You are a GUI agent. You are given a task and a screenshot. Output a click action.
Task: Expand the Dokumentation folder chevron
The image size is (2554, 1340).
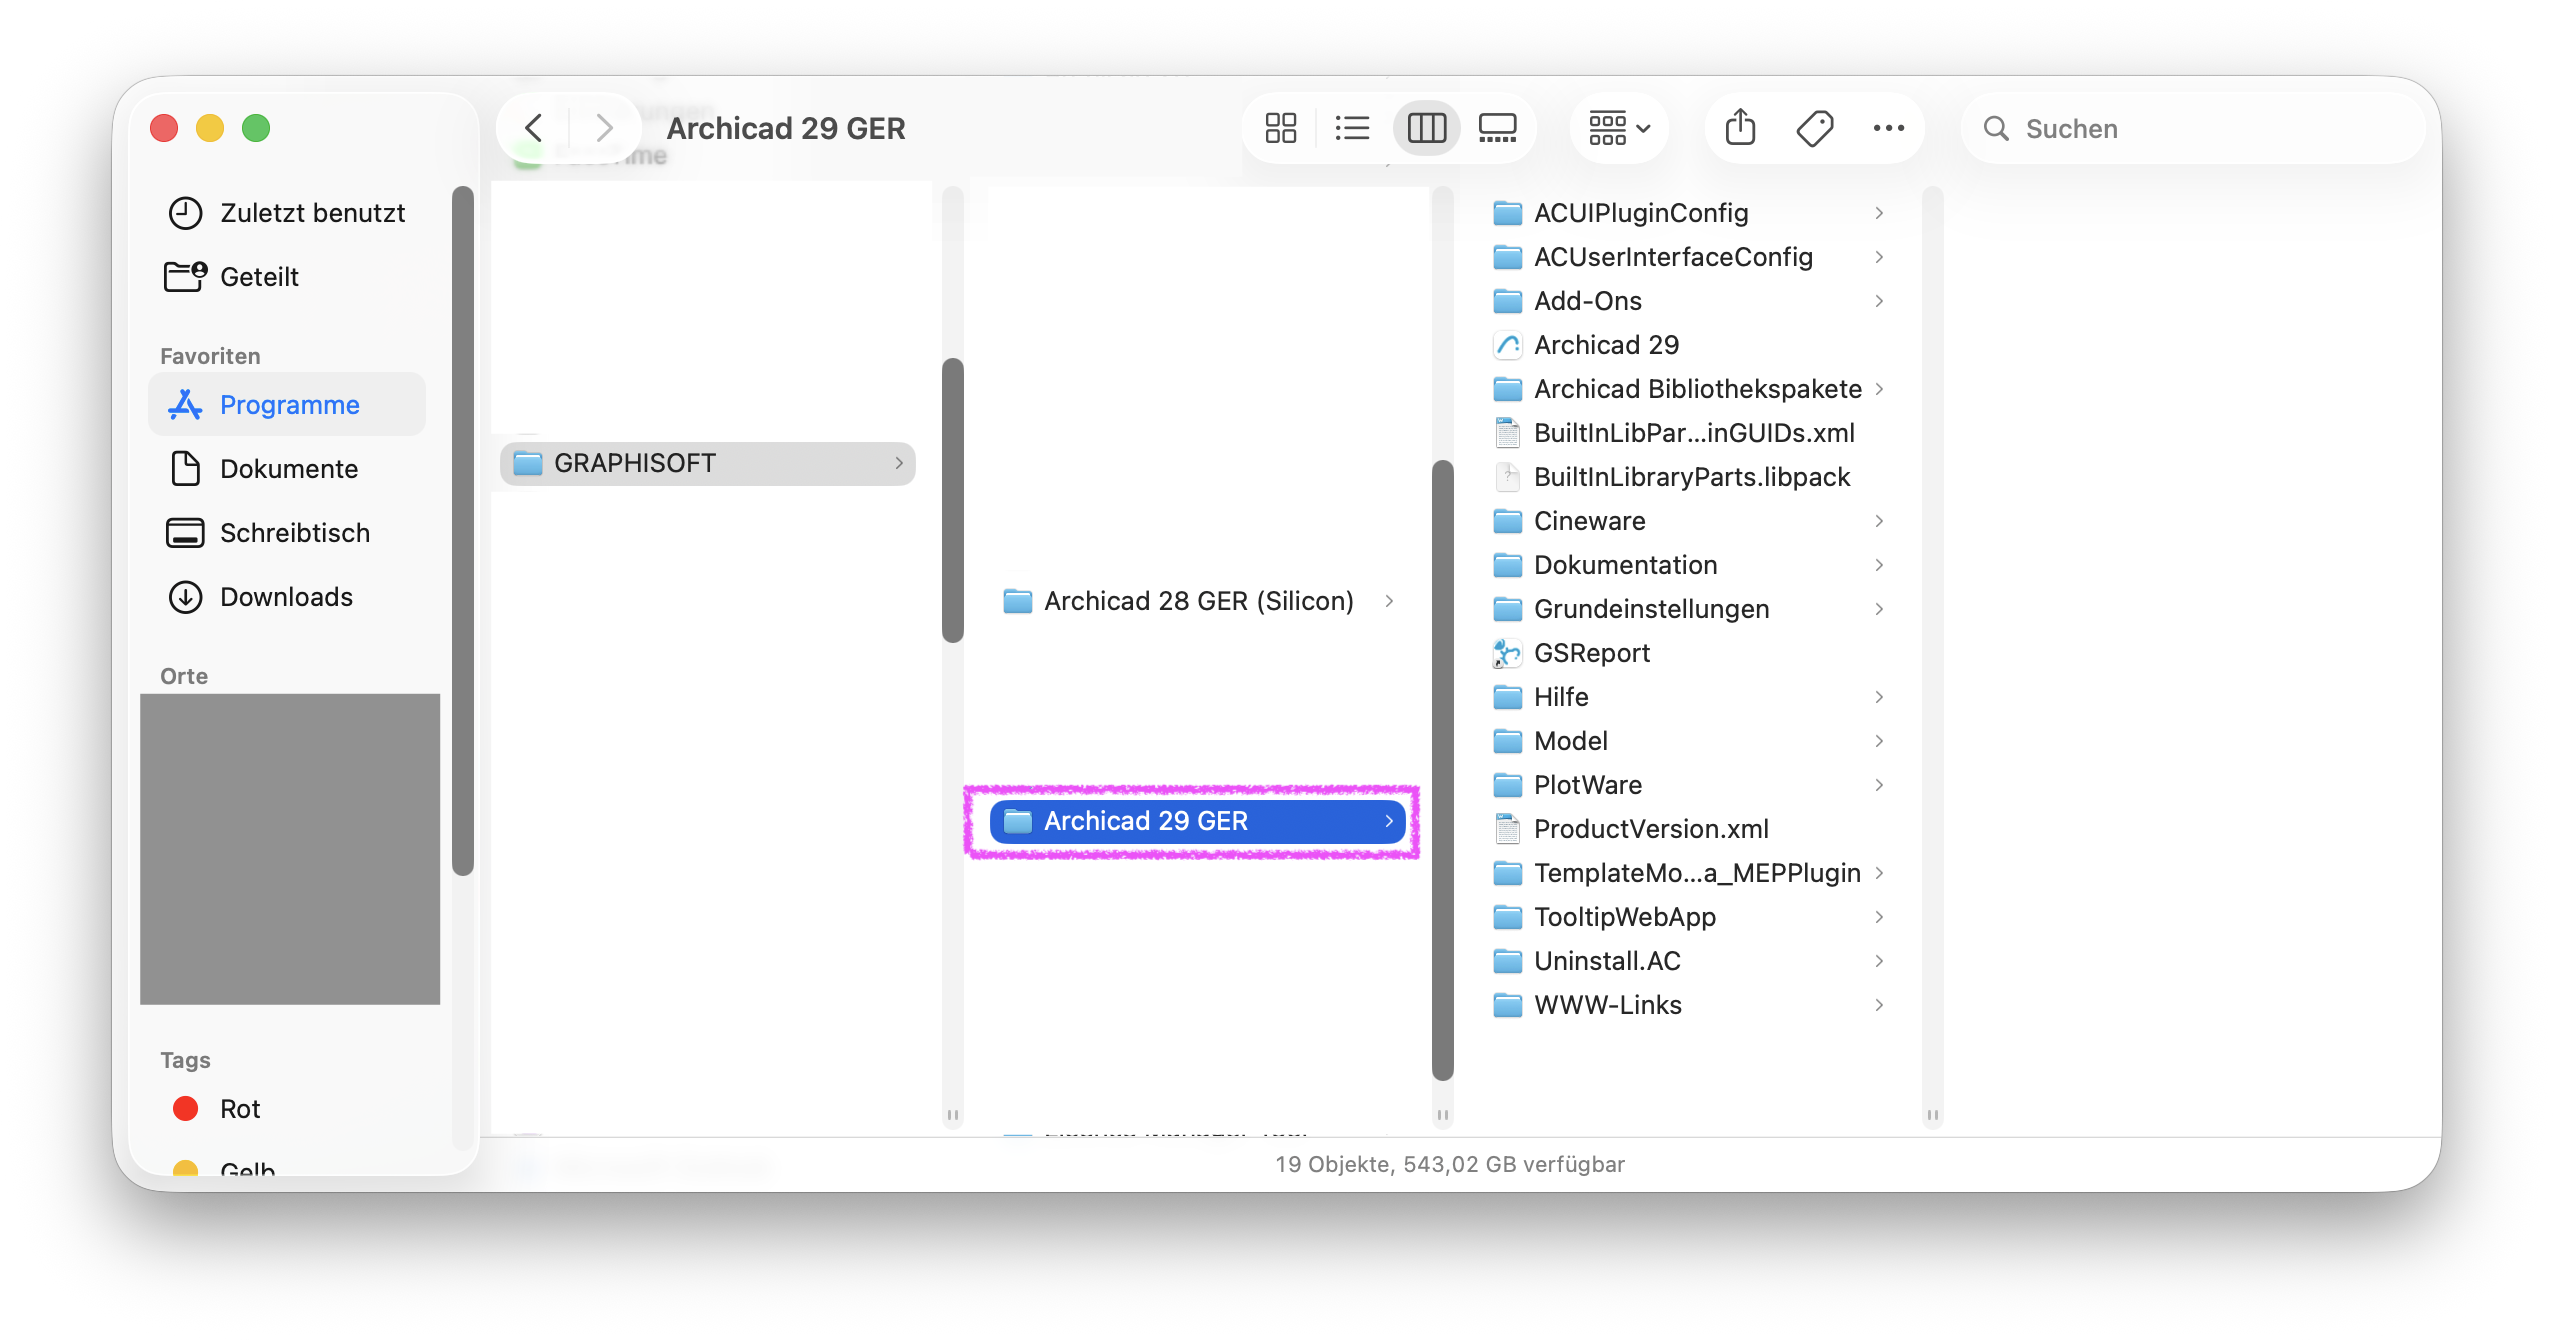coord(1879,565)
